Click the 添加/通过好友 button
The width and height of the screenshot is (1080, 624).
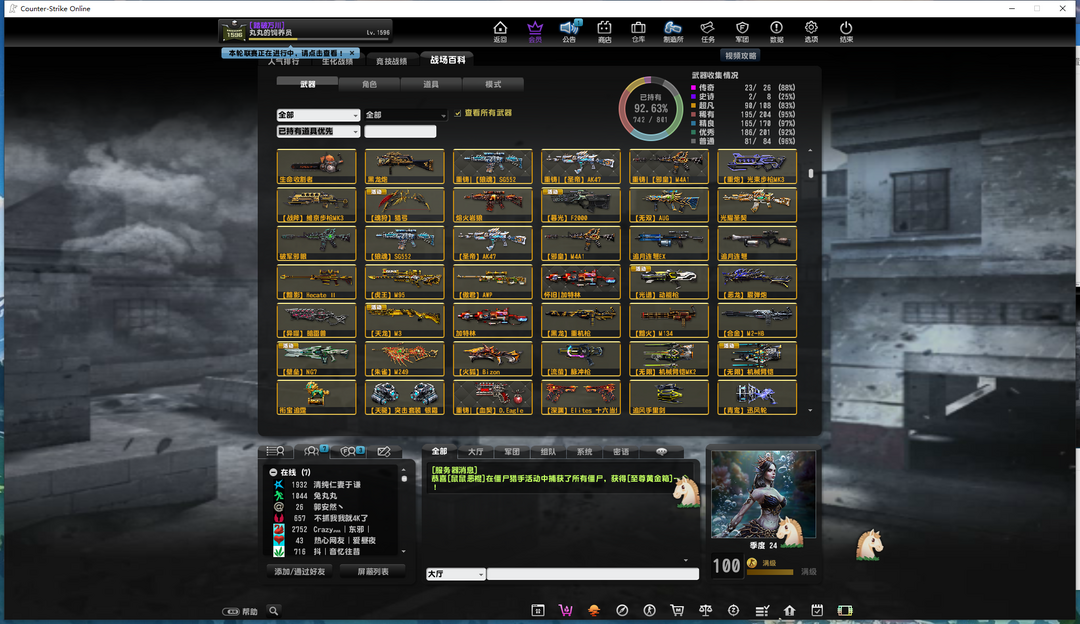[300, 572]
